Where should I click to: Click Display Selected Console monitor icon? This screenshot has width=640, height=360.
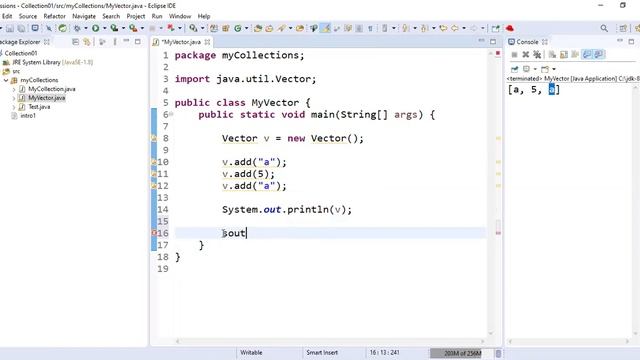pos(527,69)
